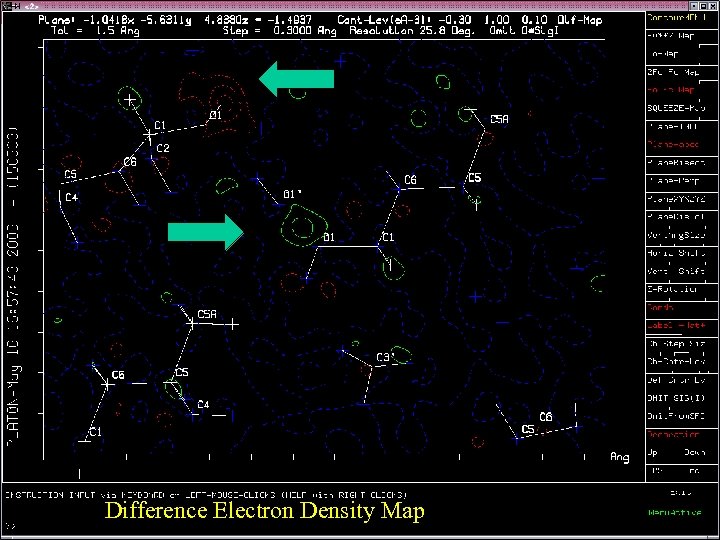Select the red Fo-Fc Map entry

pos(671,90)
